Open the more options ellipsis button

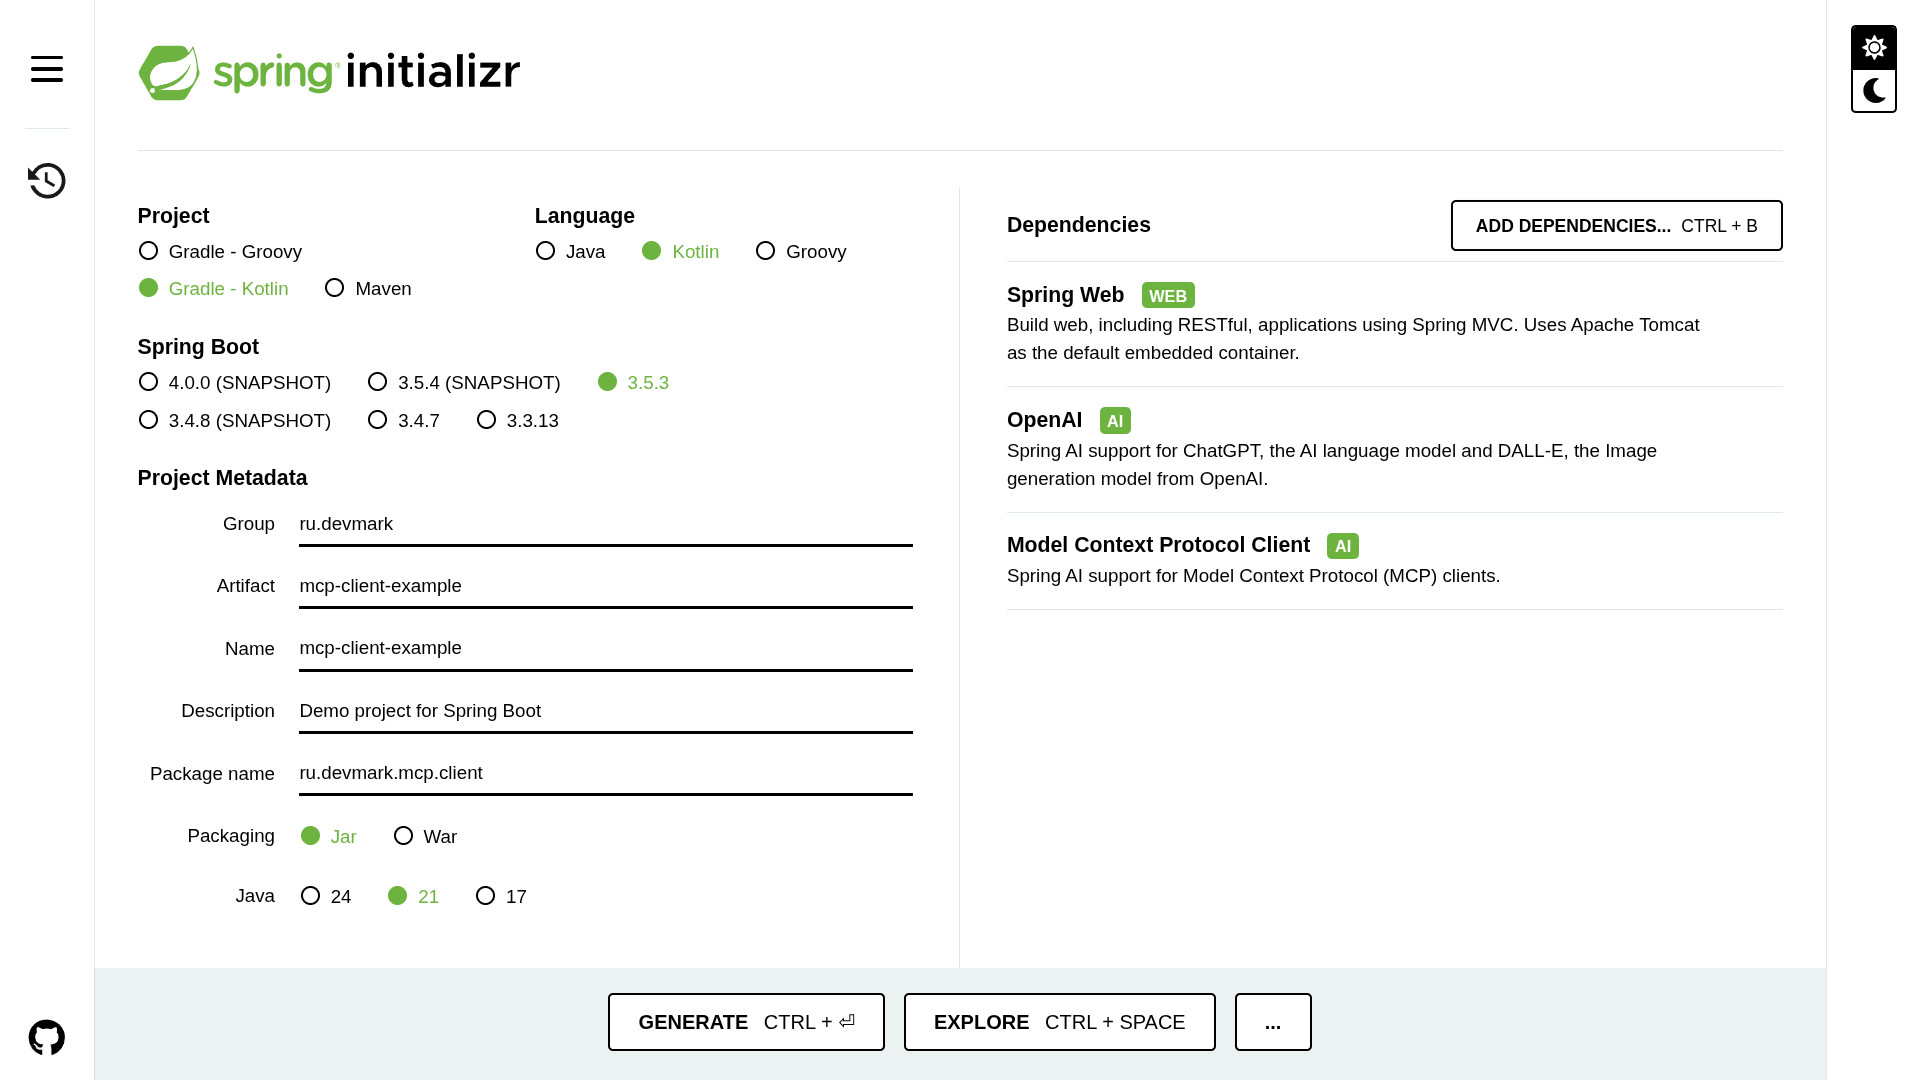[1273, 1022]
